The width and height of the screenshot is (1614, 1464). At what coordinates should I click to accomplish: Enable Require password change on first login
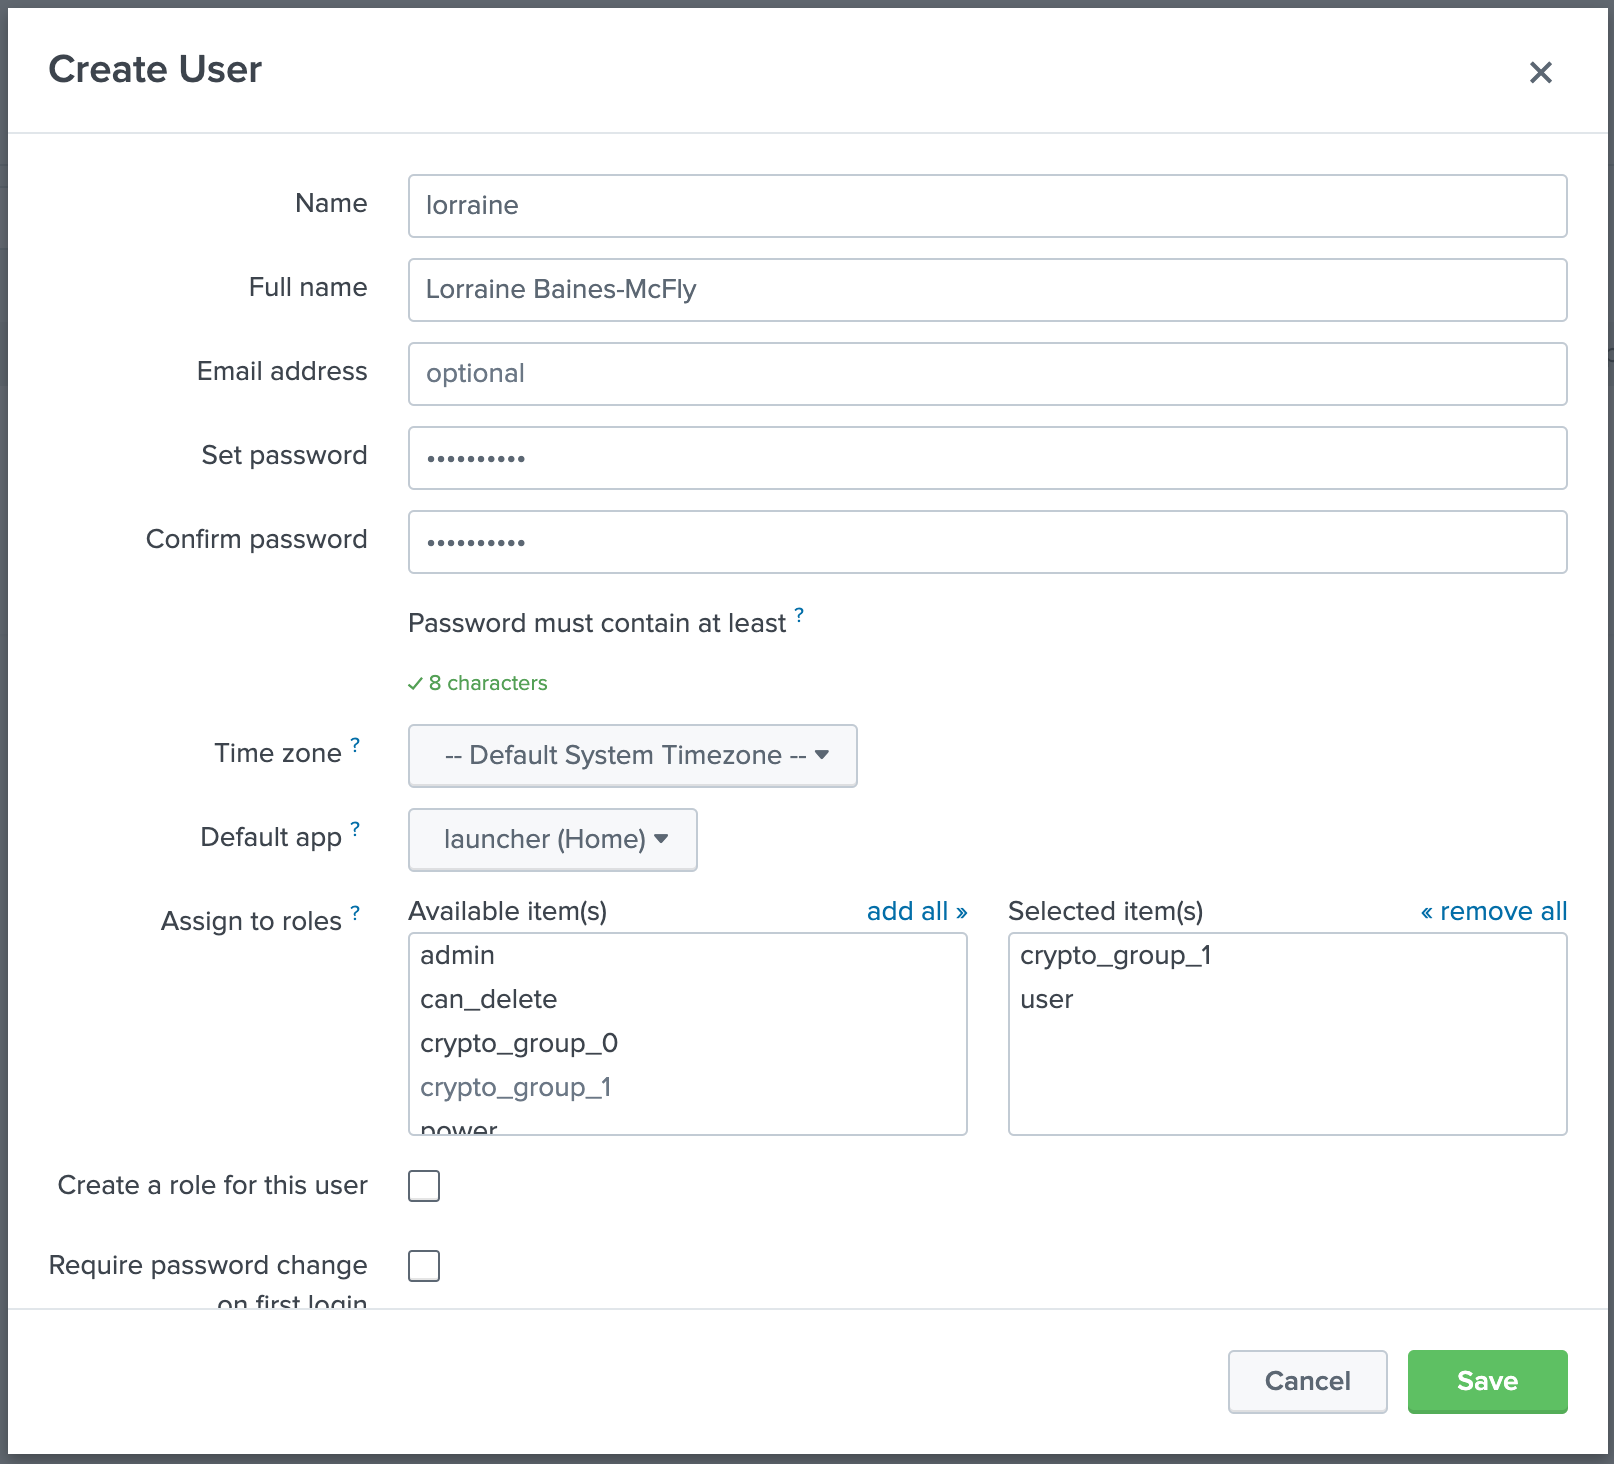pos(424,1266)
